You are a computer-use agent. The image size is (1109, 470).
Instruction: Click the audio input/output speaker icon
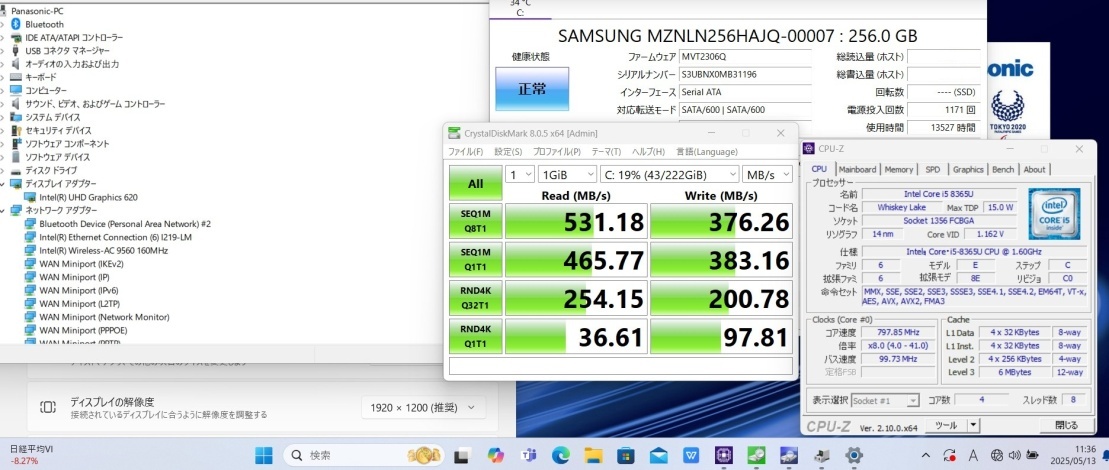16,64
